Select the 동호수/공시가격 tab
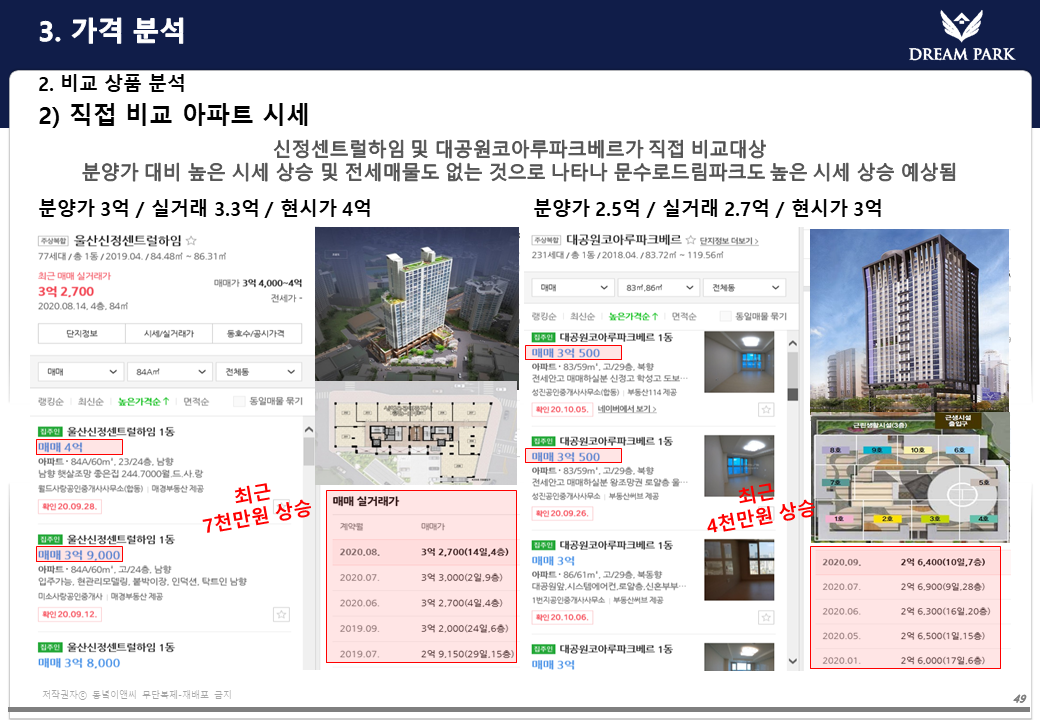Image resolution: width=1040 pixels, height=720 pixels. pyautogui.click(x=257, y=333)
